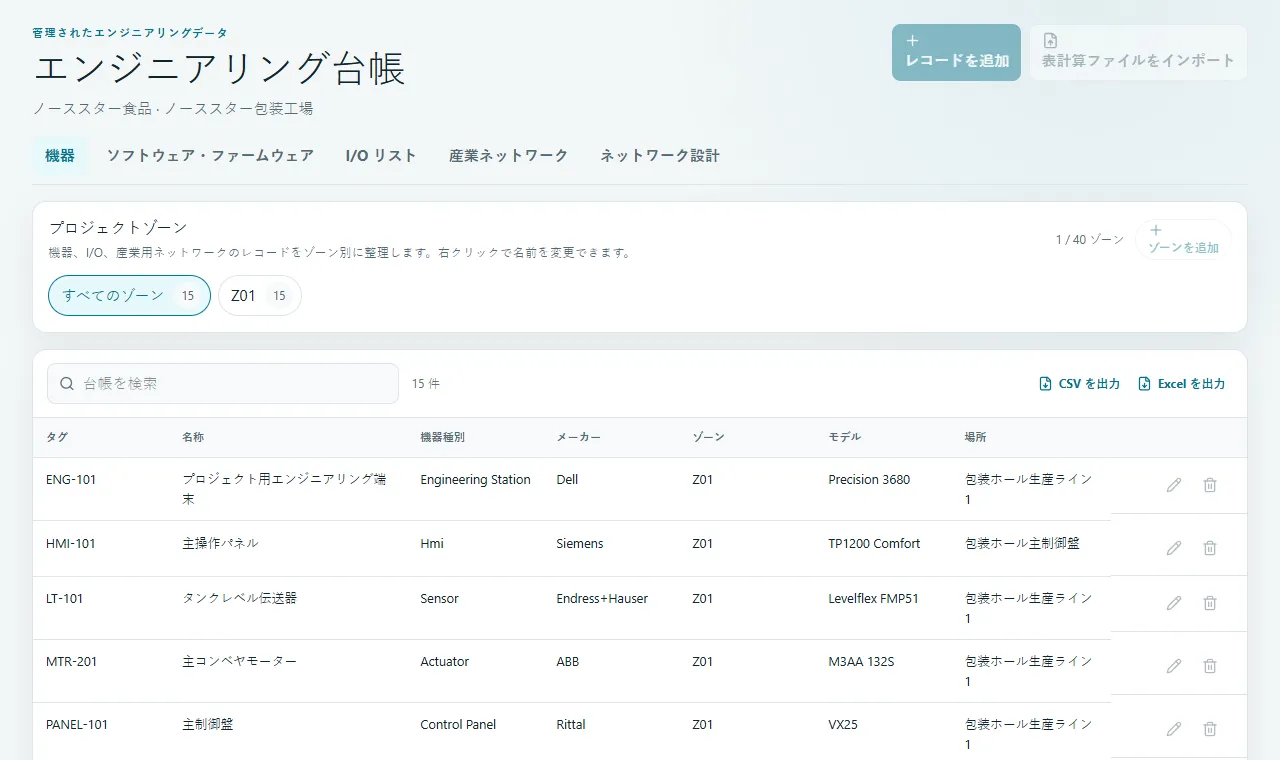The height and width of the screenshot is (760, 1280).
Task: Click the name 主コンベヤモーター
Action: pyautogui.click(x=239, y=662)
